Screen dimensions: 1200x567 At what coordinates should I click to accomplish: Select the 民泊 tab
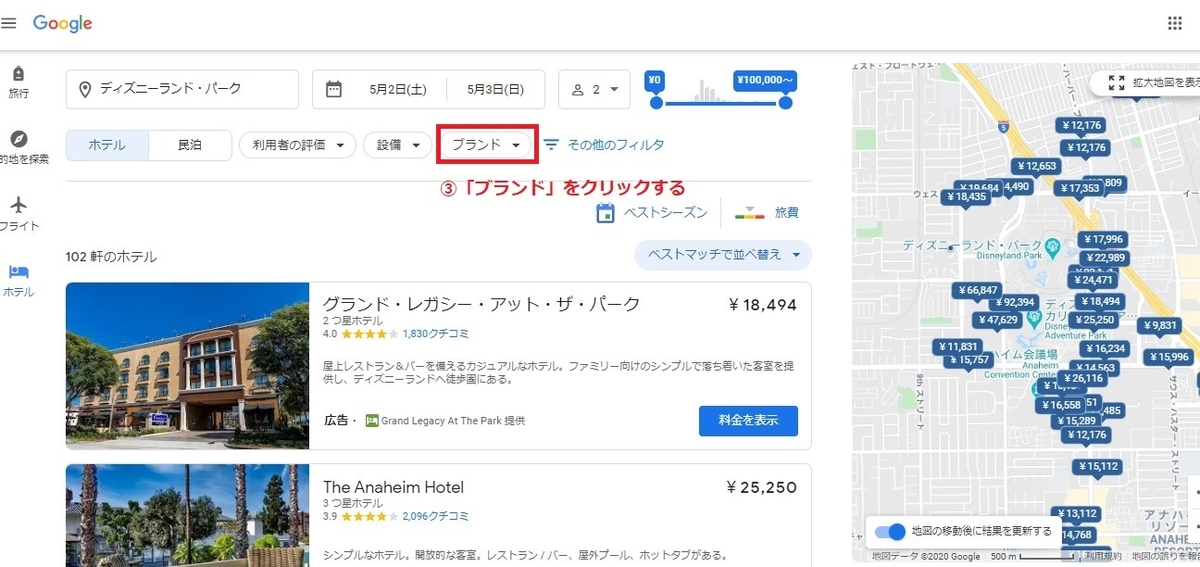[x=190, y=145]
